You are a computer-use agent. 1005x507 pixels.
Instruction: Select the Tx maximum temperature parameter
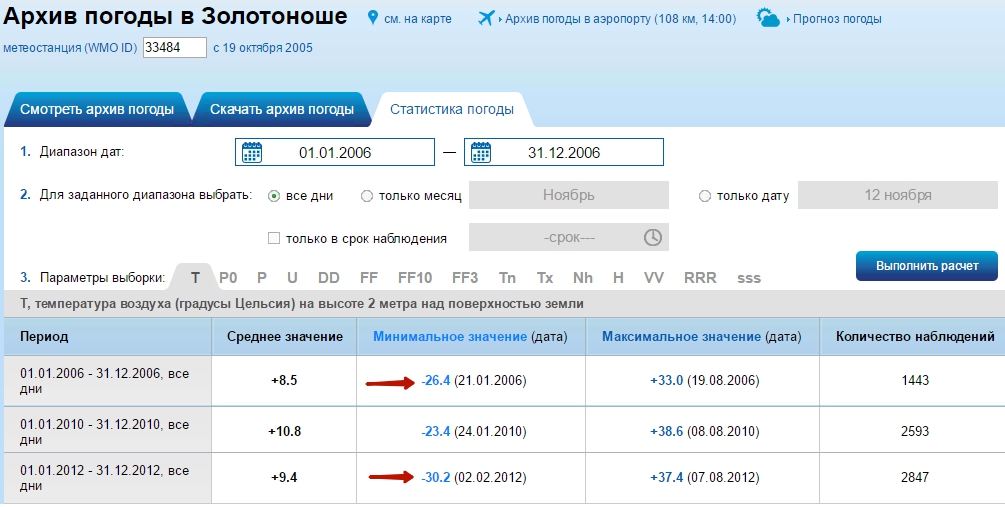tap(545, 278)
